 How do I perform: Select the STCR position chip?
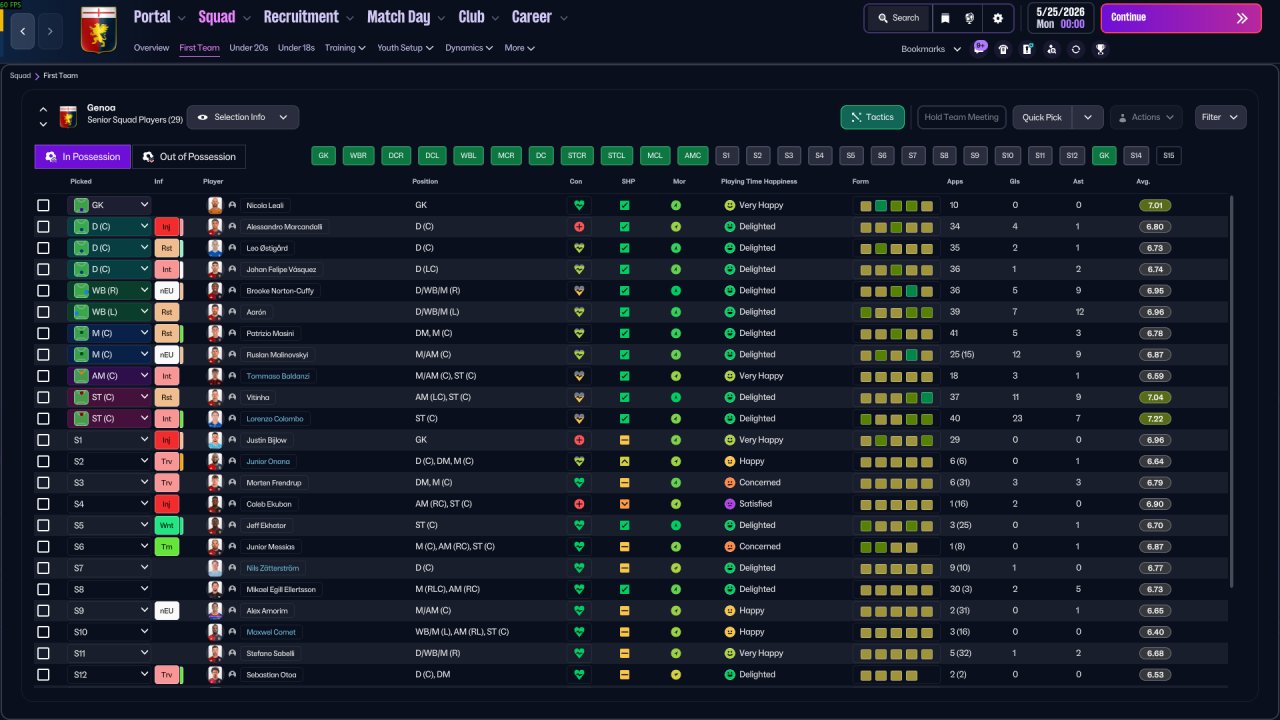click(x=576, y=156)
